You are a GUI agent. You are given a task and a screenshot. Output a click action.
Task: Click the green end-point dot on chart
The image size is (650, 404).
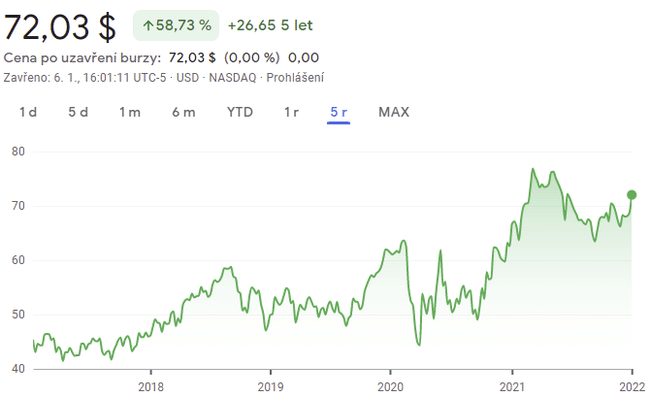click(x=632, y=194)
